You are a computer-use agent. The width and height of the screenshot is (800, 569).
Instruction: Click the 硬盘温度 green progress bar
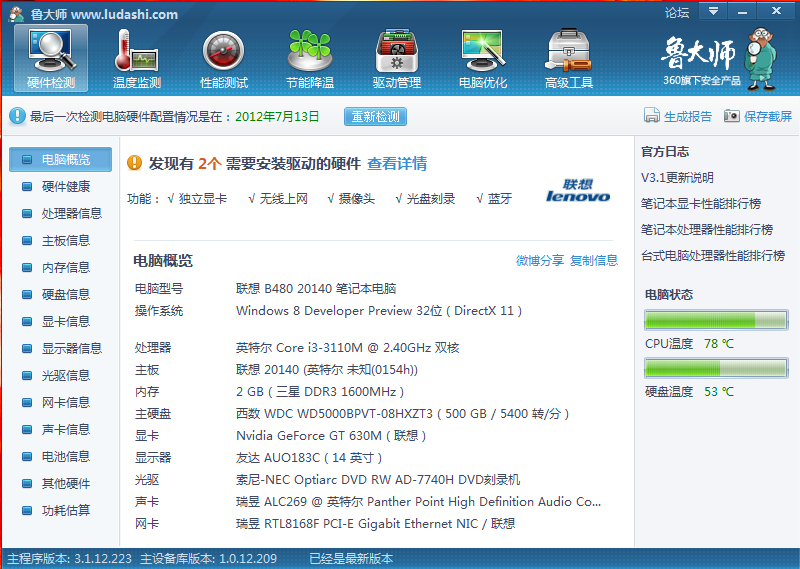pyautogui.click(x=716, y=368)
